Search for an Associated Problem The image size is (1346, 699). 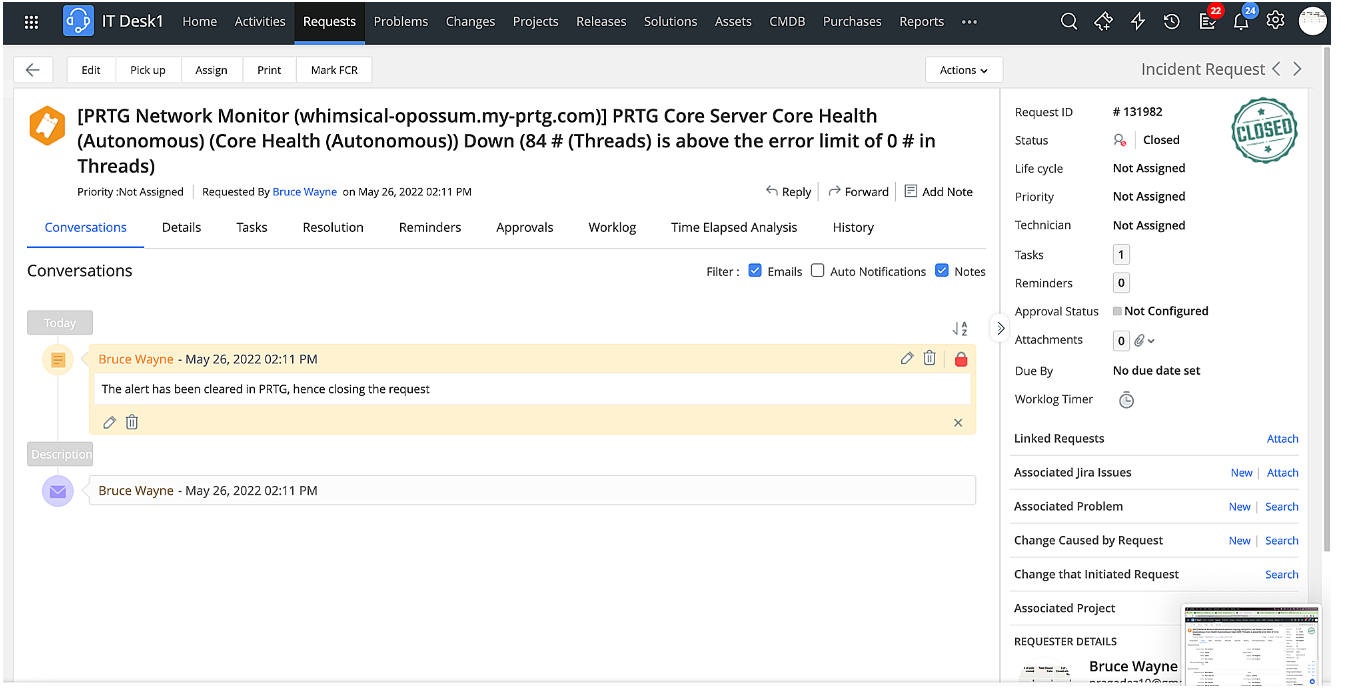click(x=1281, y=507)
